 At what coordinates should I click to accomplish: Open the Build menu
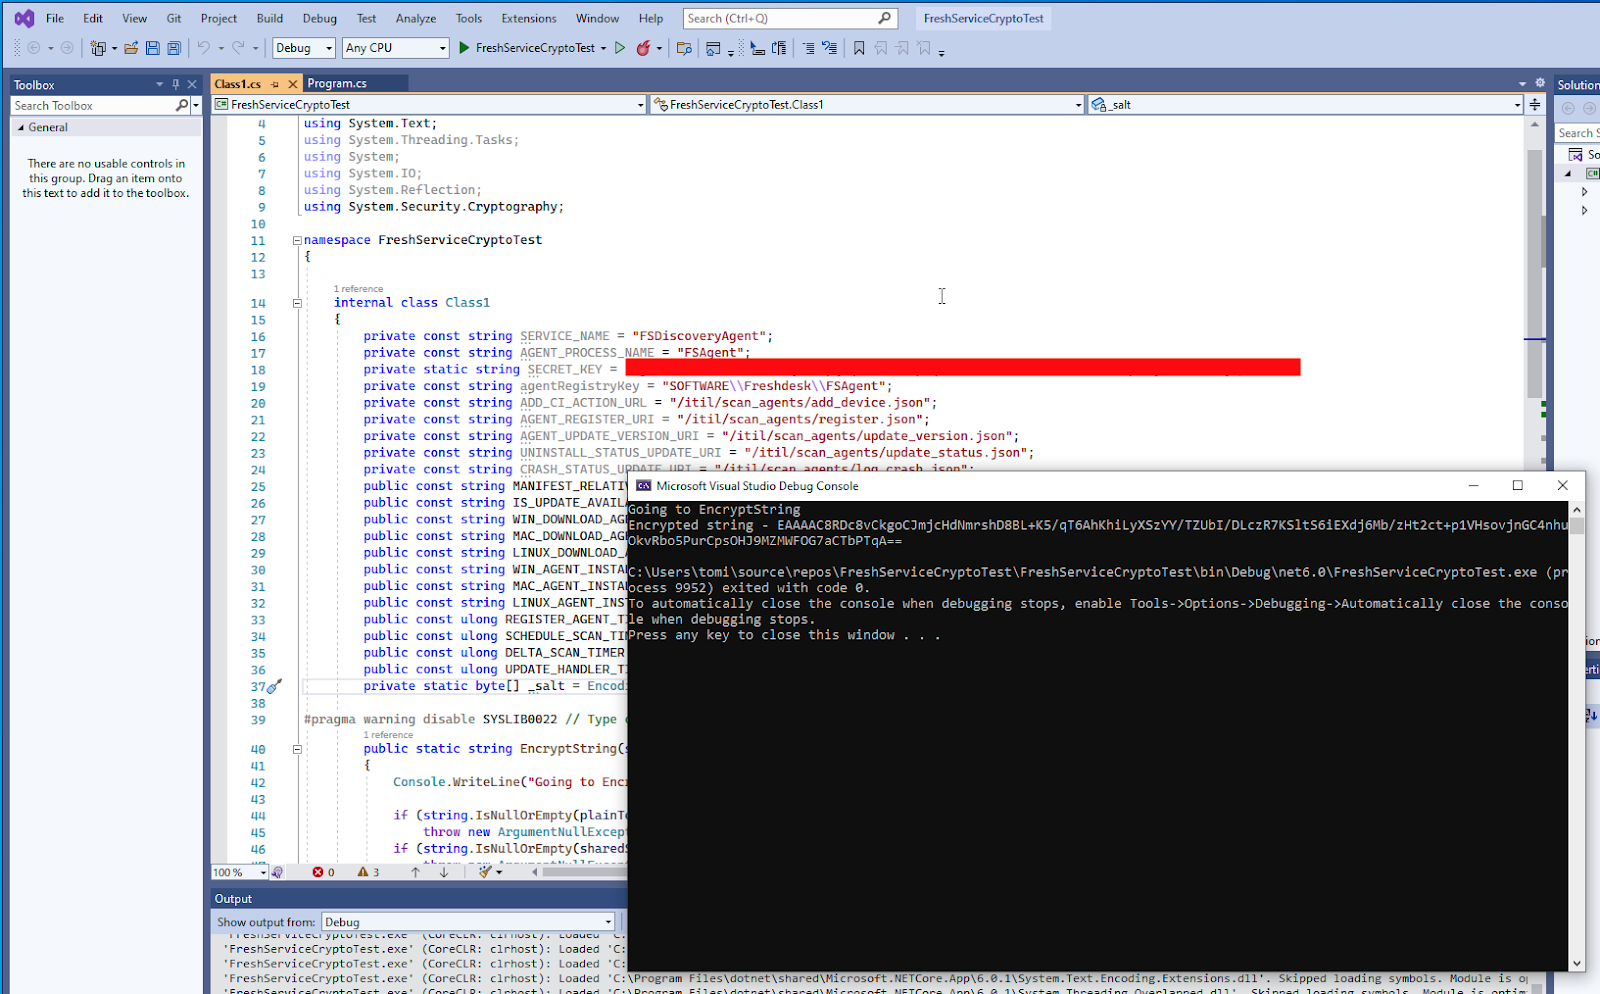(x=269, y=18)
